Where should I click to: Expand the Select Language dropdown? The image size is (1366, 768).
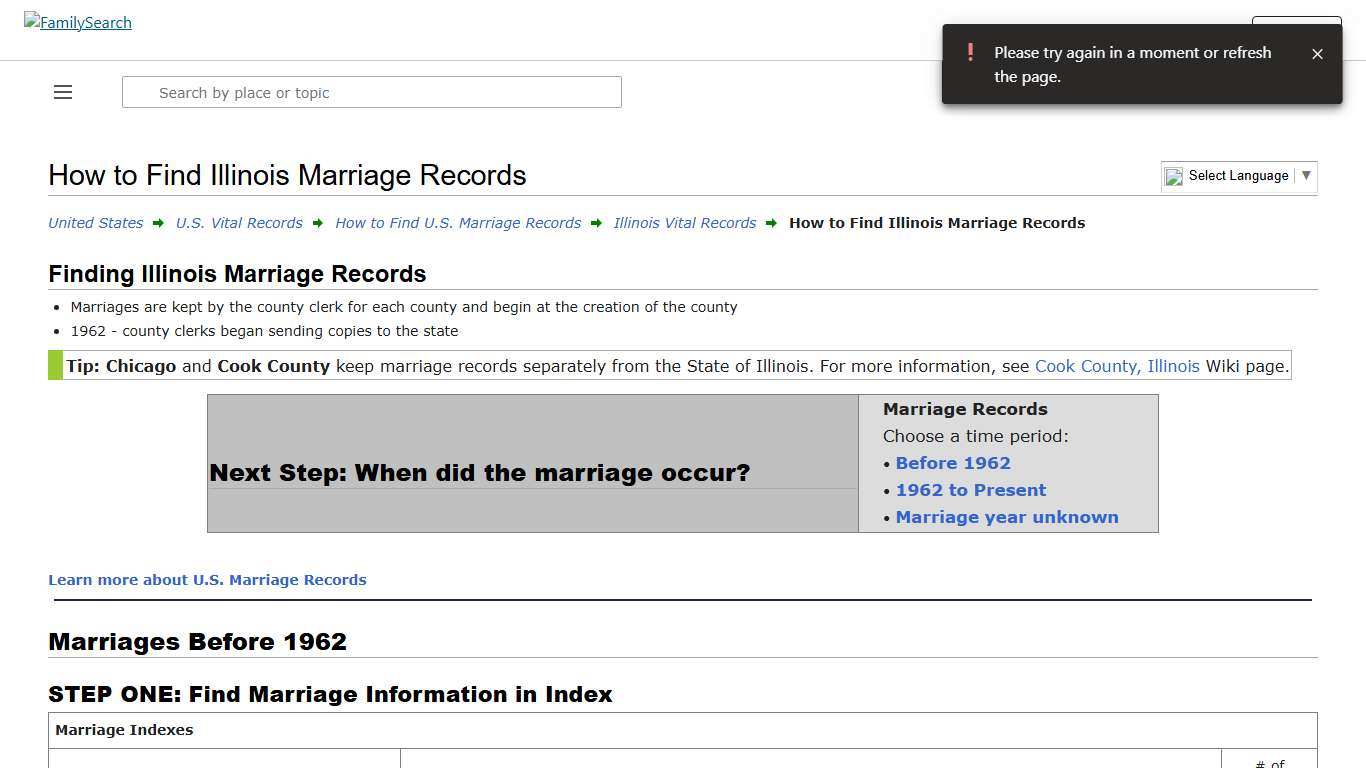click(x=1306, y=176)
